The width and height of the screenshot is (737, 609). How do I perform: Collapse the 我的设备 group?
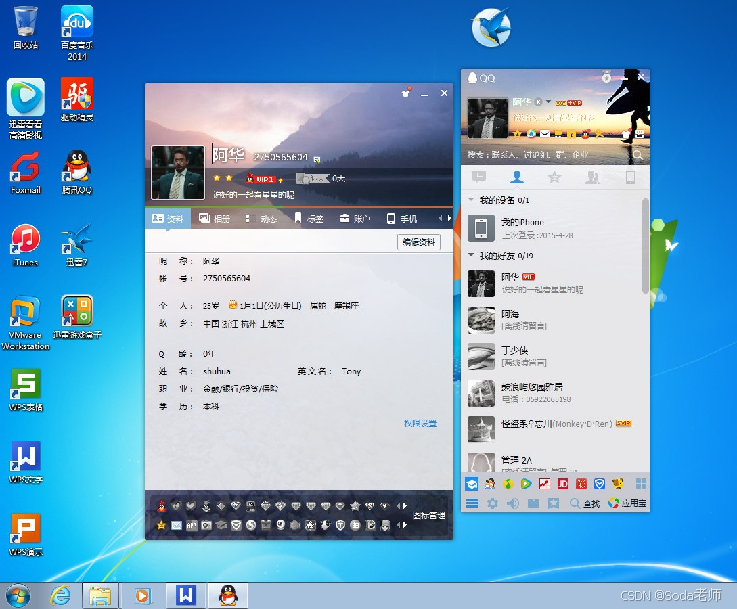(x=471, y=200)
